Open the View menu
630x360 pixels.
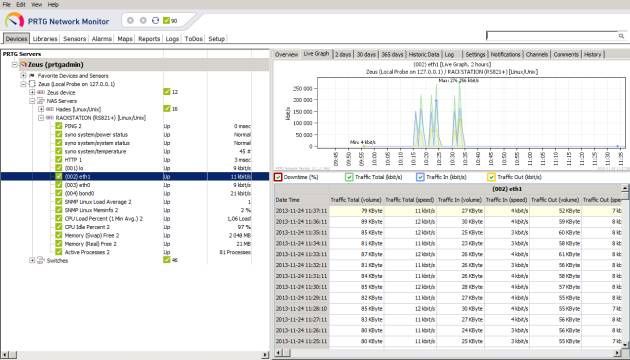point(37,4)
